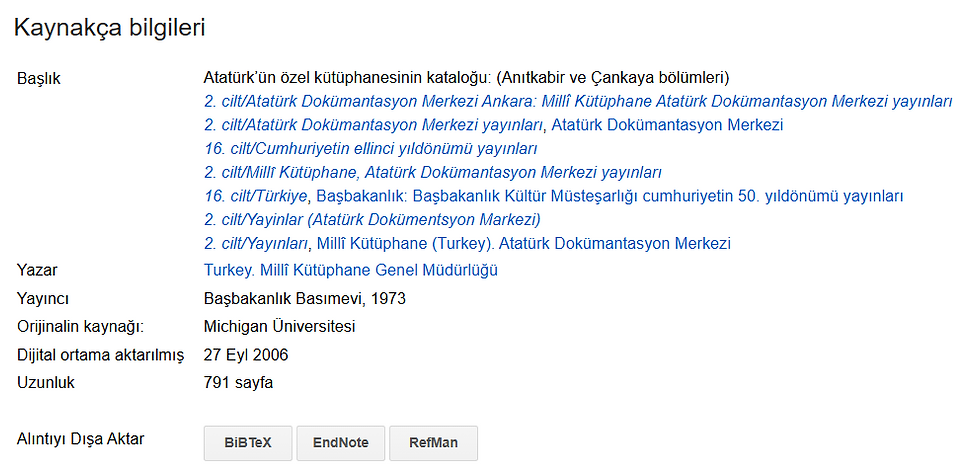Open the first series link mentioning Ankara
The image size is (980, 472).
578,101
